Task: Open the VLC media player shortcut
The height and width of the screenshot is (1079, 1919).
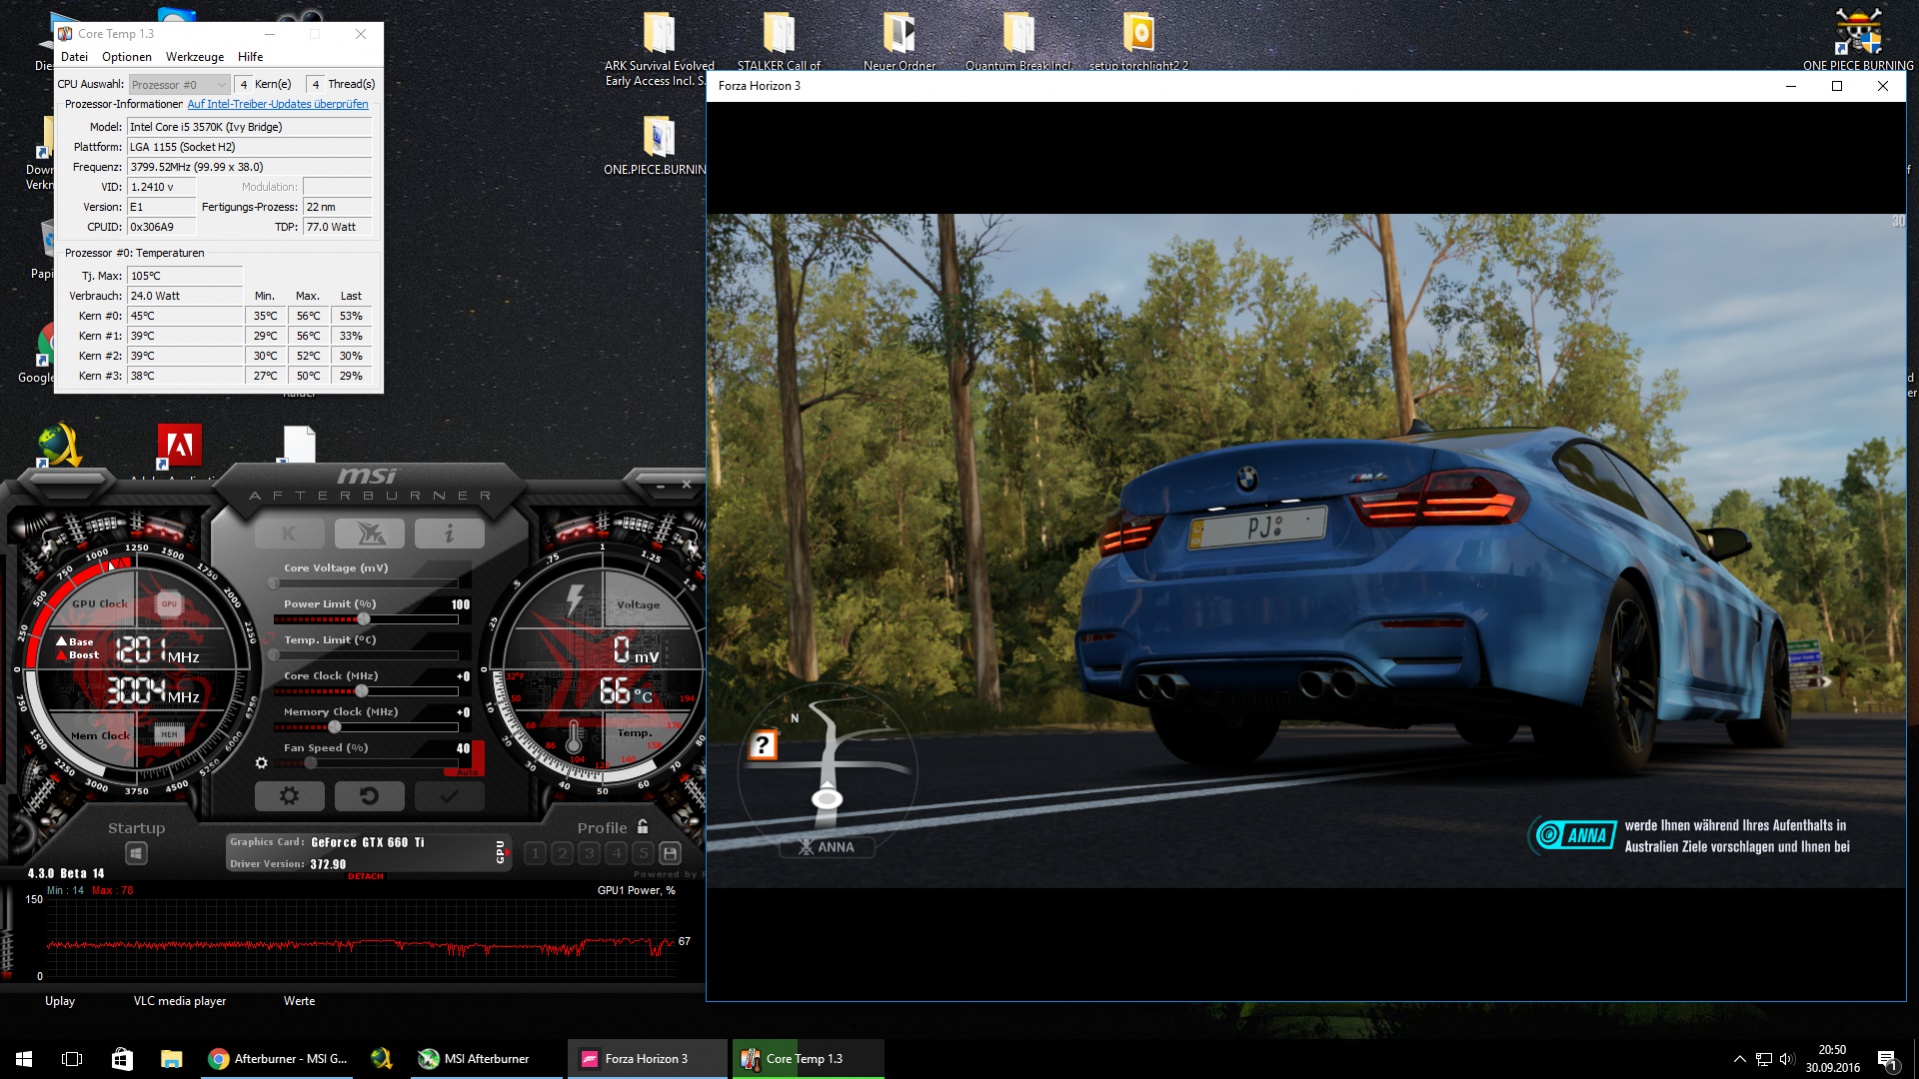Action: coord(180,1001)
